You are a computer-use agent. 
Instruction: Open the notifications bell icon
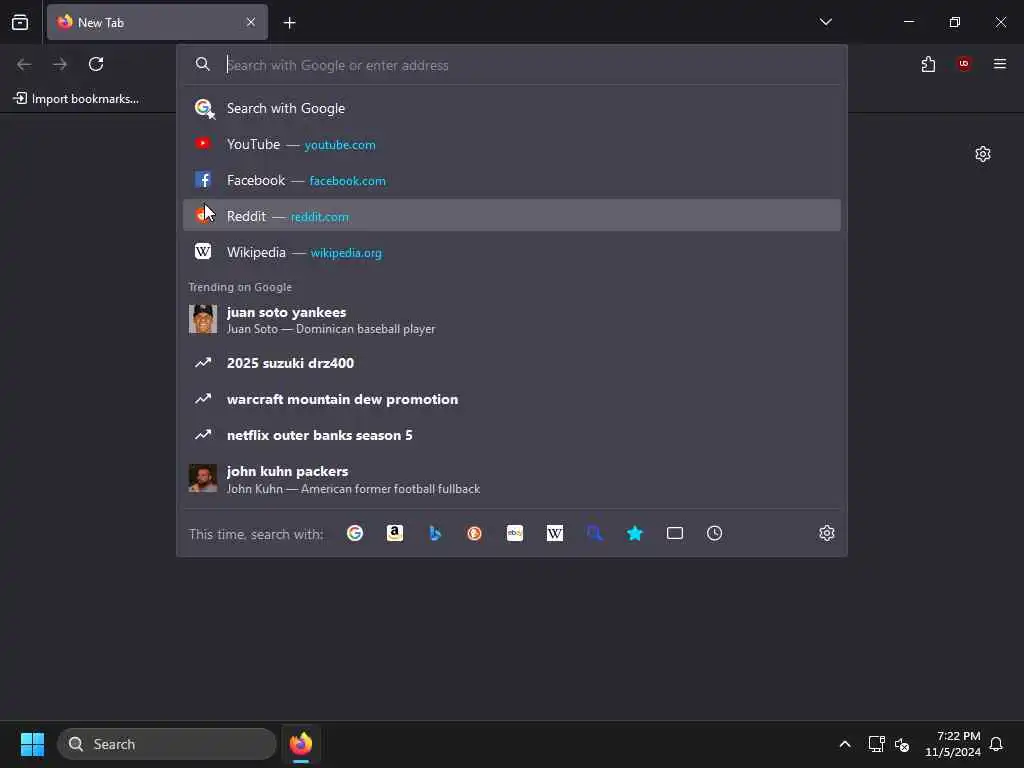click(996, 744)
